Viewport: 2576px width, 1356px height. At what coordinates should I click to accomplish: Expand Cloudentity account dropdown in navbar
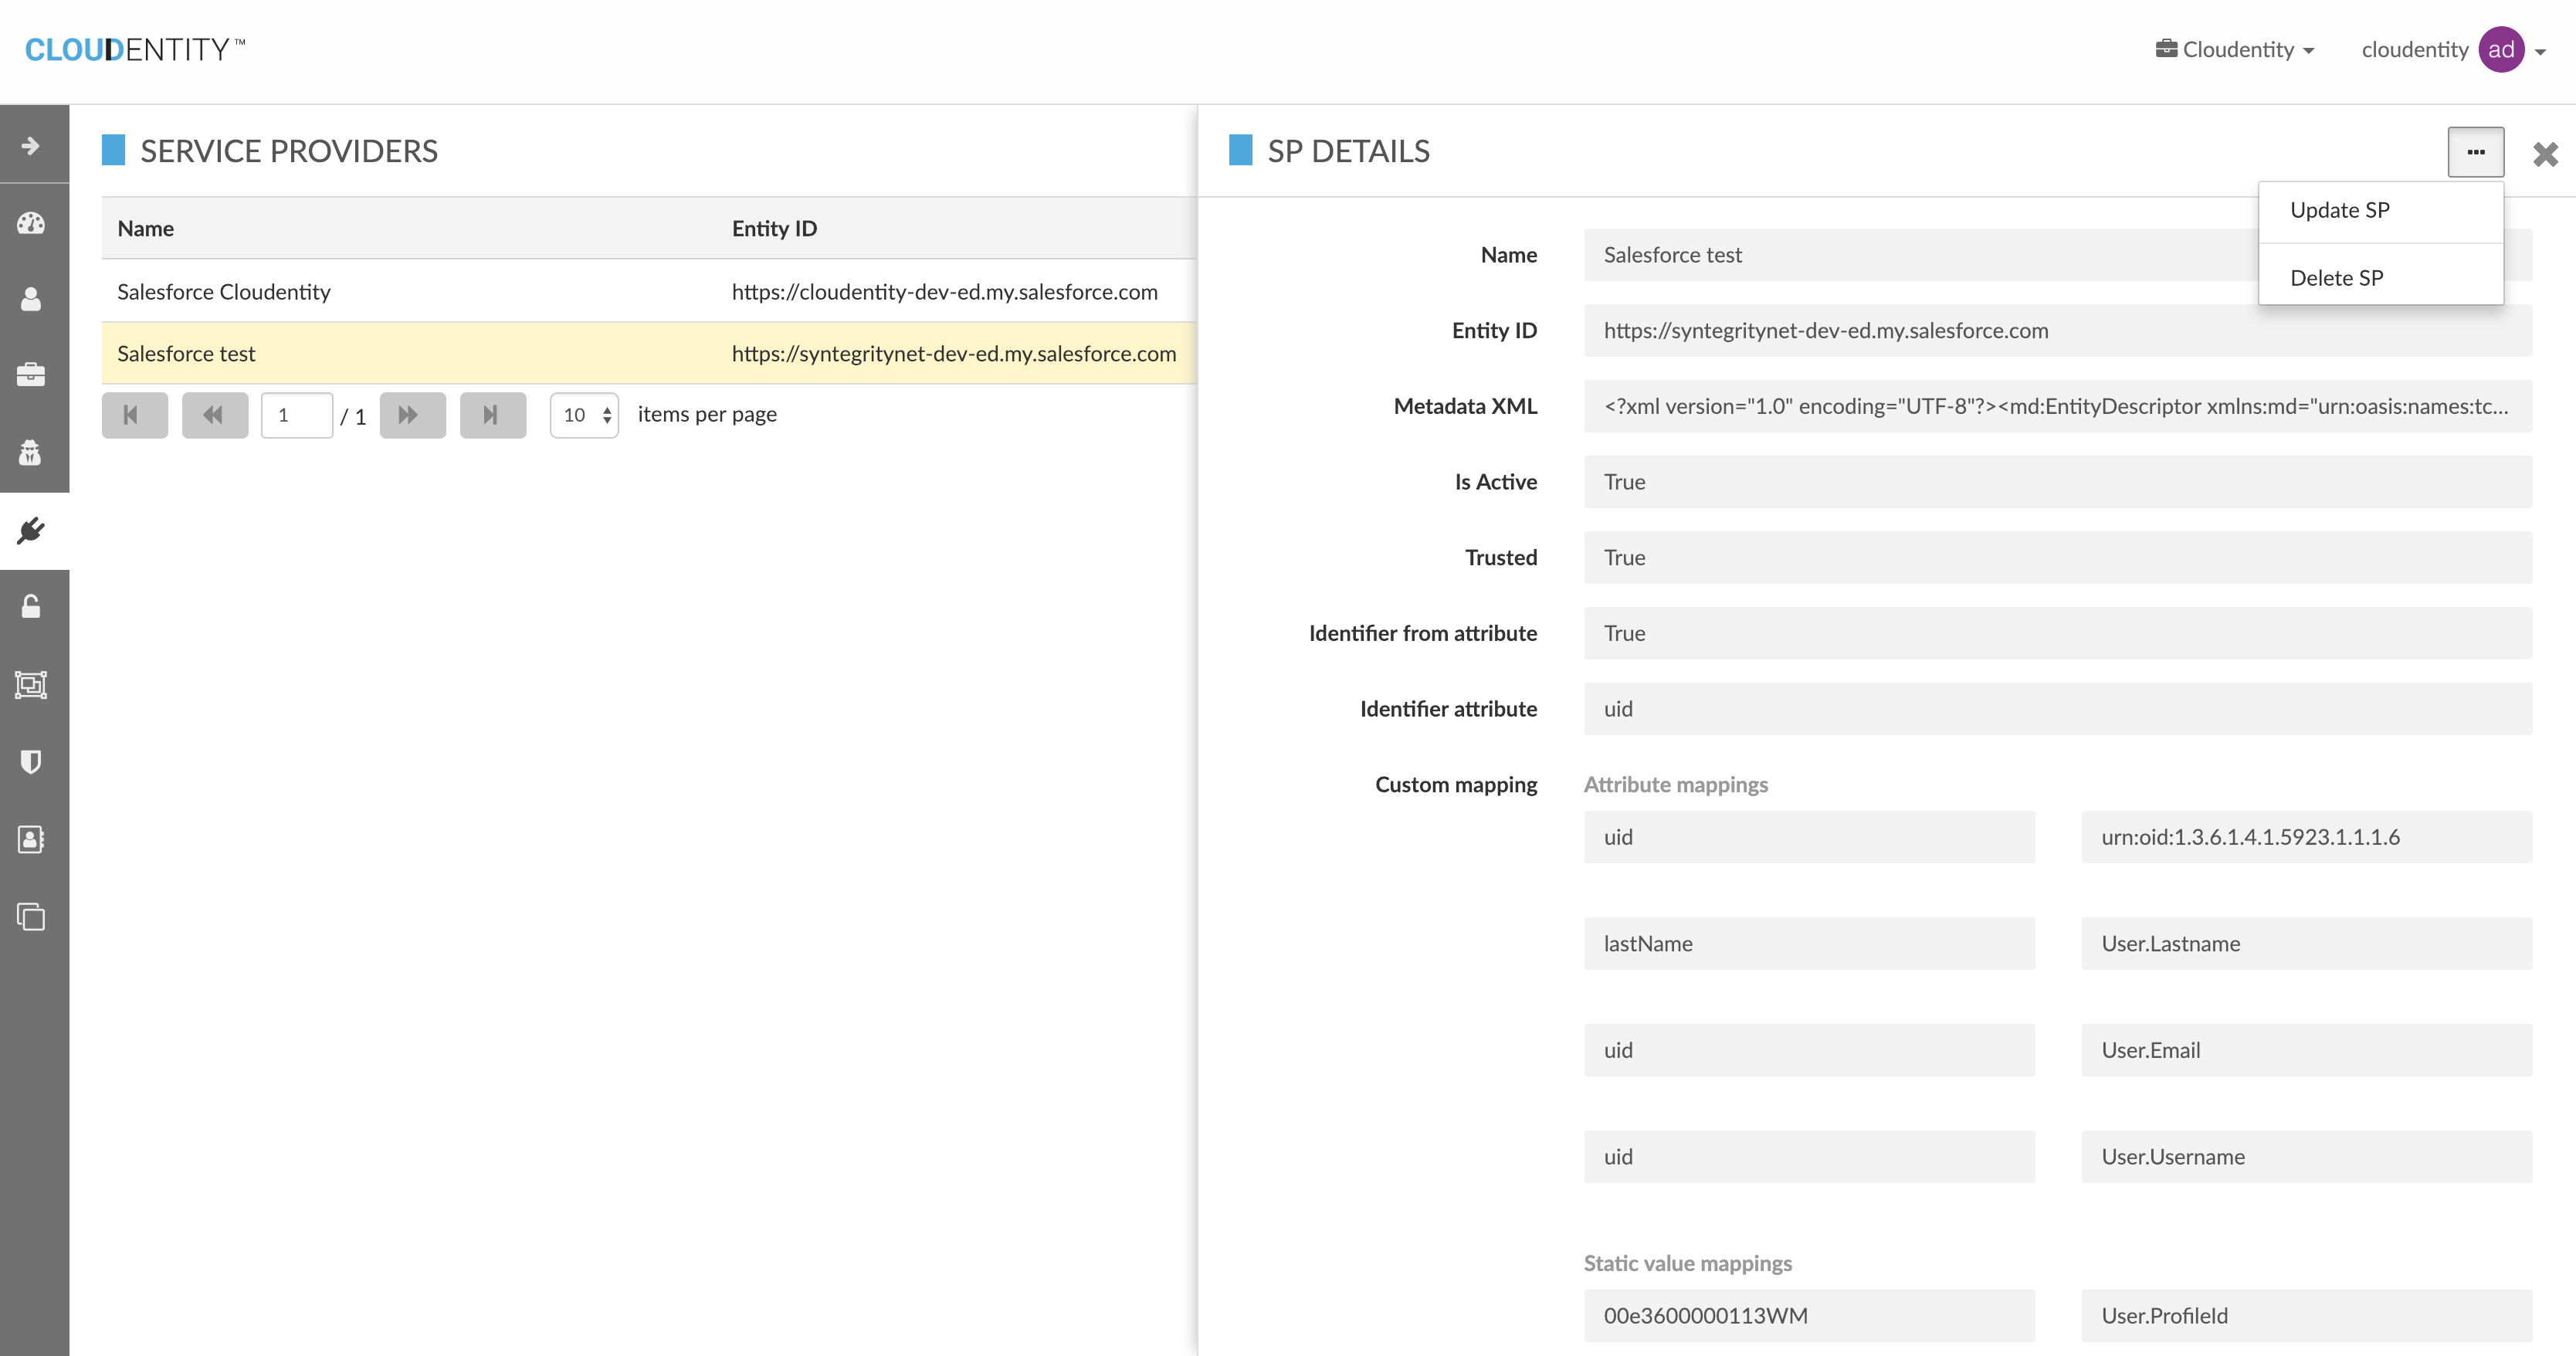tap(2453, 49)
